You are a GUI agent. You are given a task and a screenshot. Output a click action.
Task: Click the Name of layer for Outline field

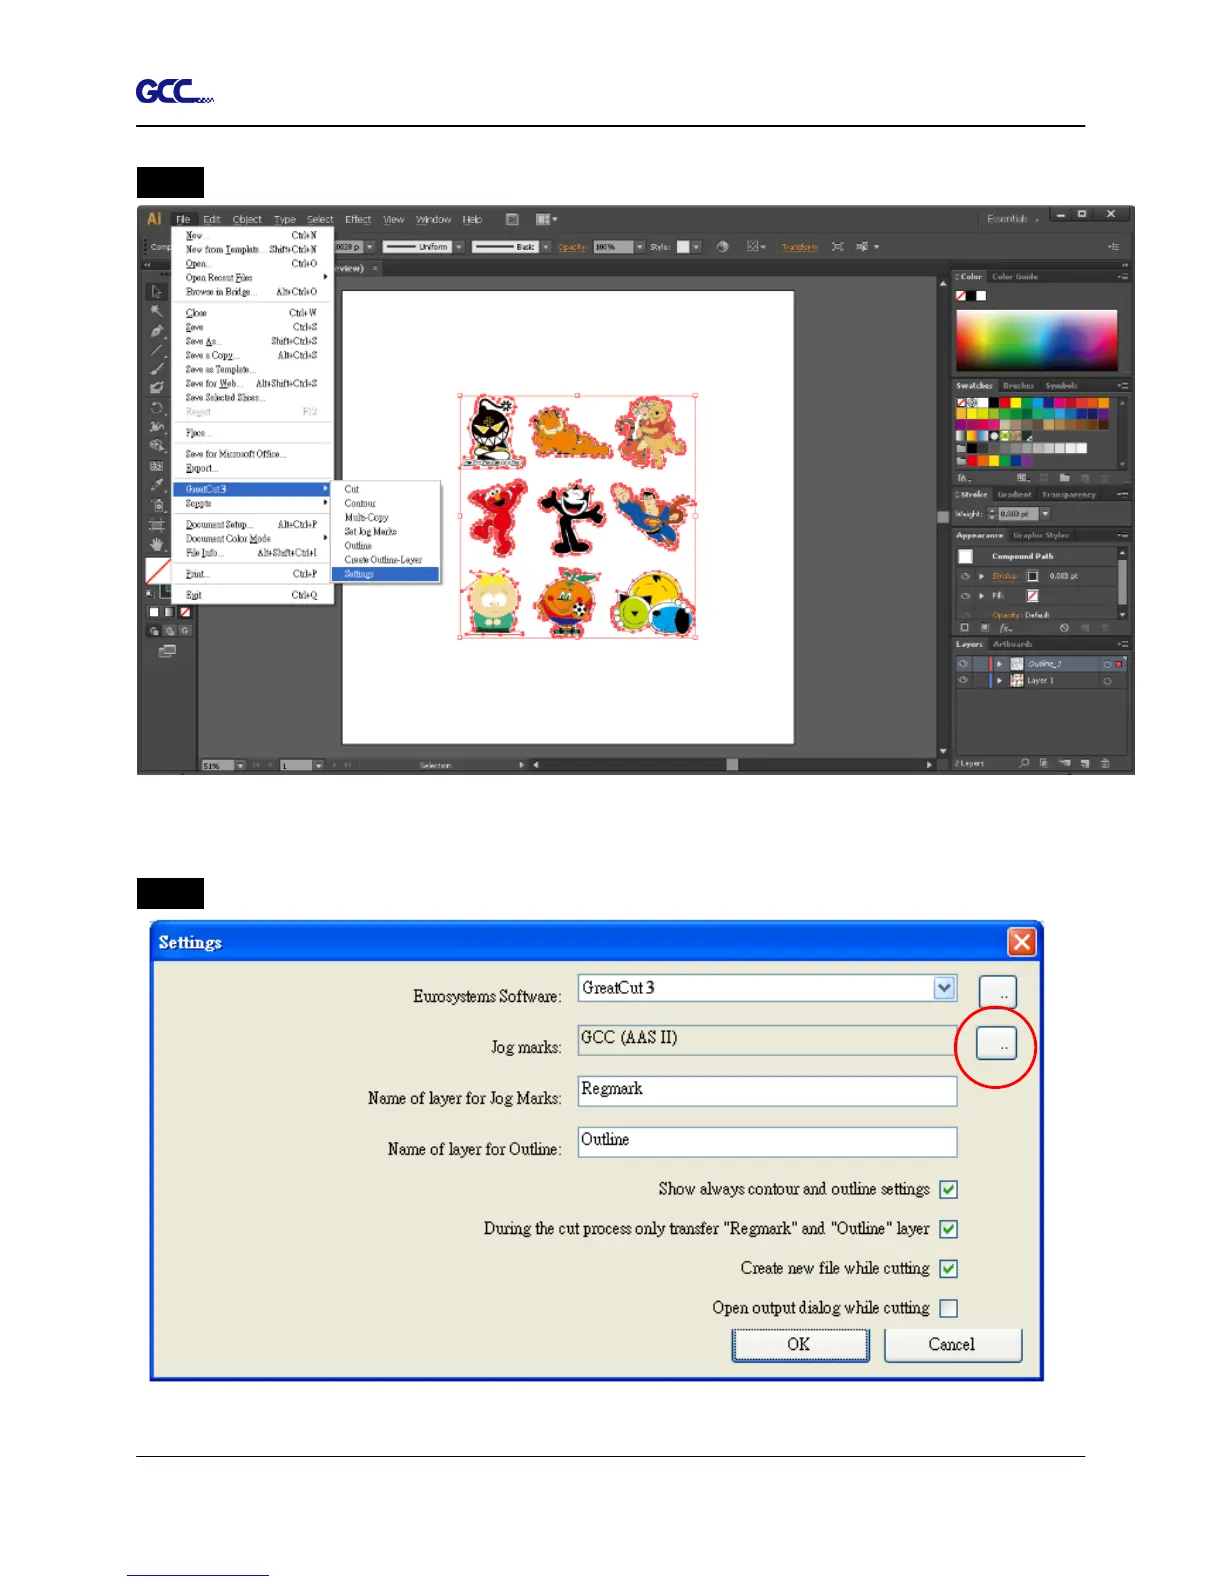[767, 1142]
